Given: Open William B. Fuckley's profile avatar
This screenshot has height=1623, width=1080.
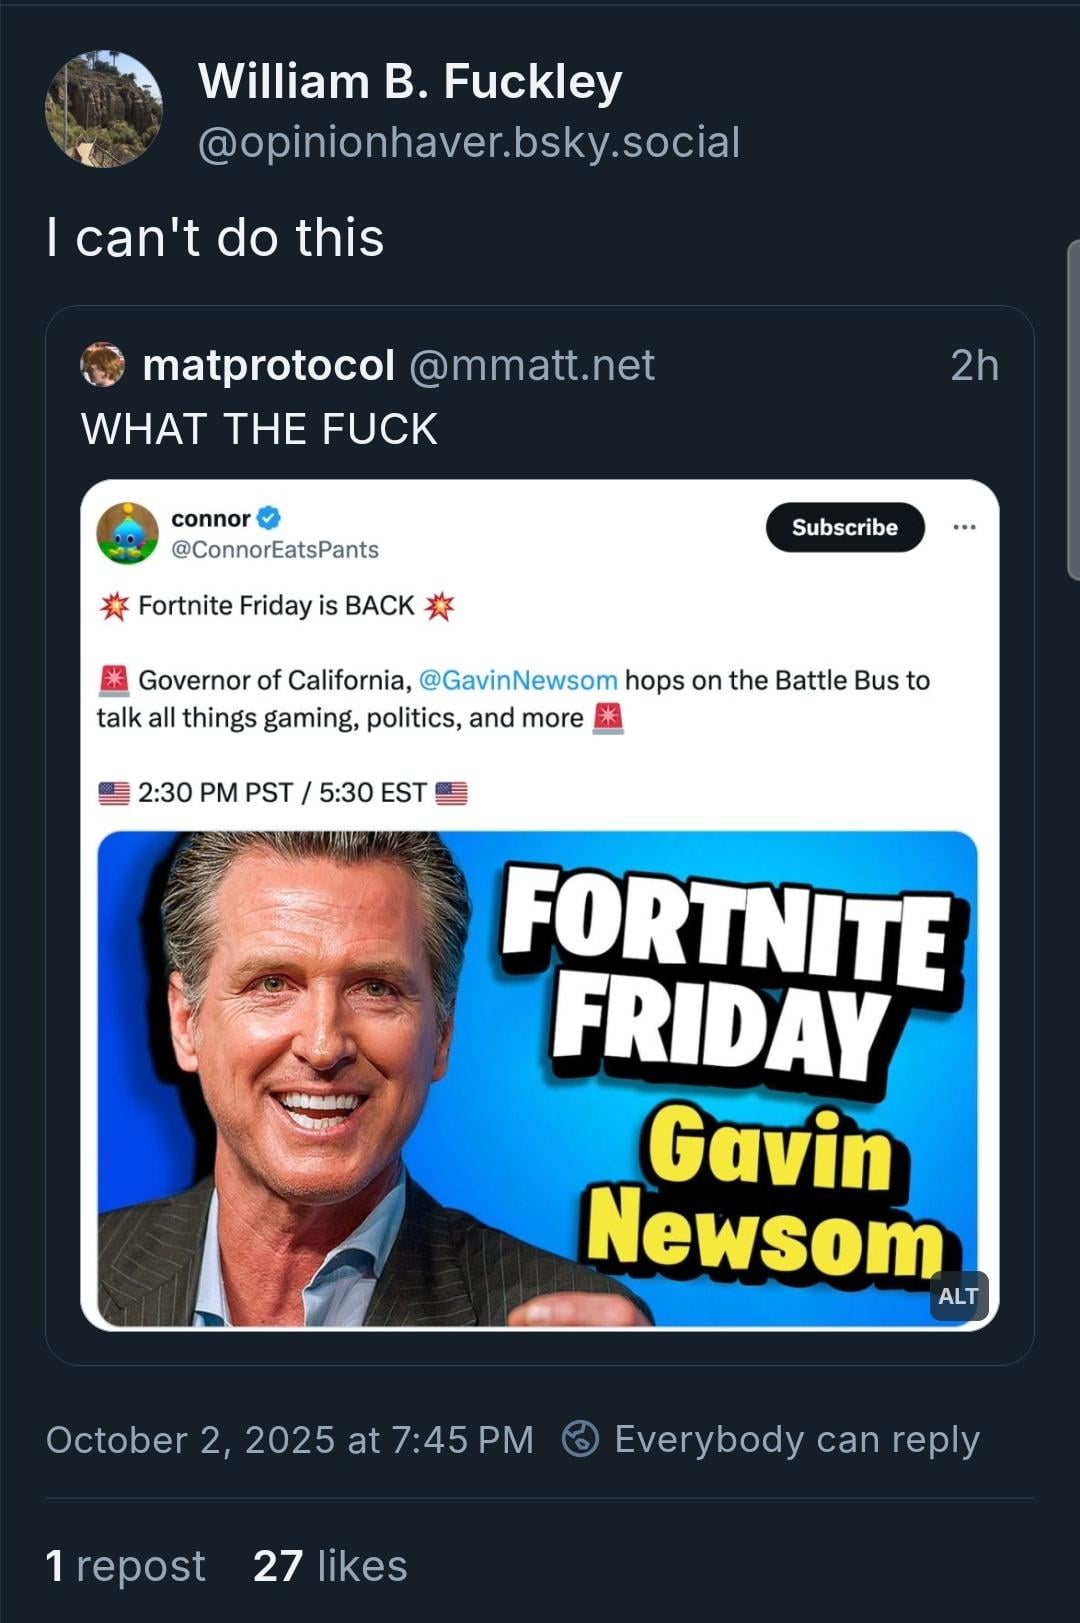Looking at the screenshot, I should click(104, 109).
